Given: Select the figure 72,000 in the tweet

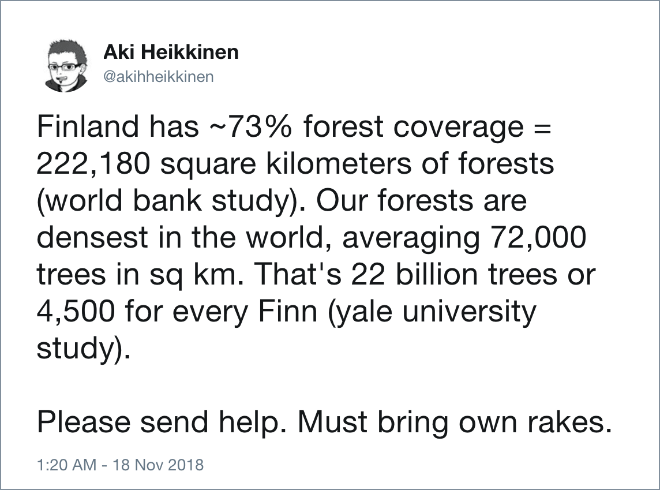Looking at the screenshot, I should pyautogui.click(x=538, y=238).
